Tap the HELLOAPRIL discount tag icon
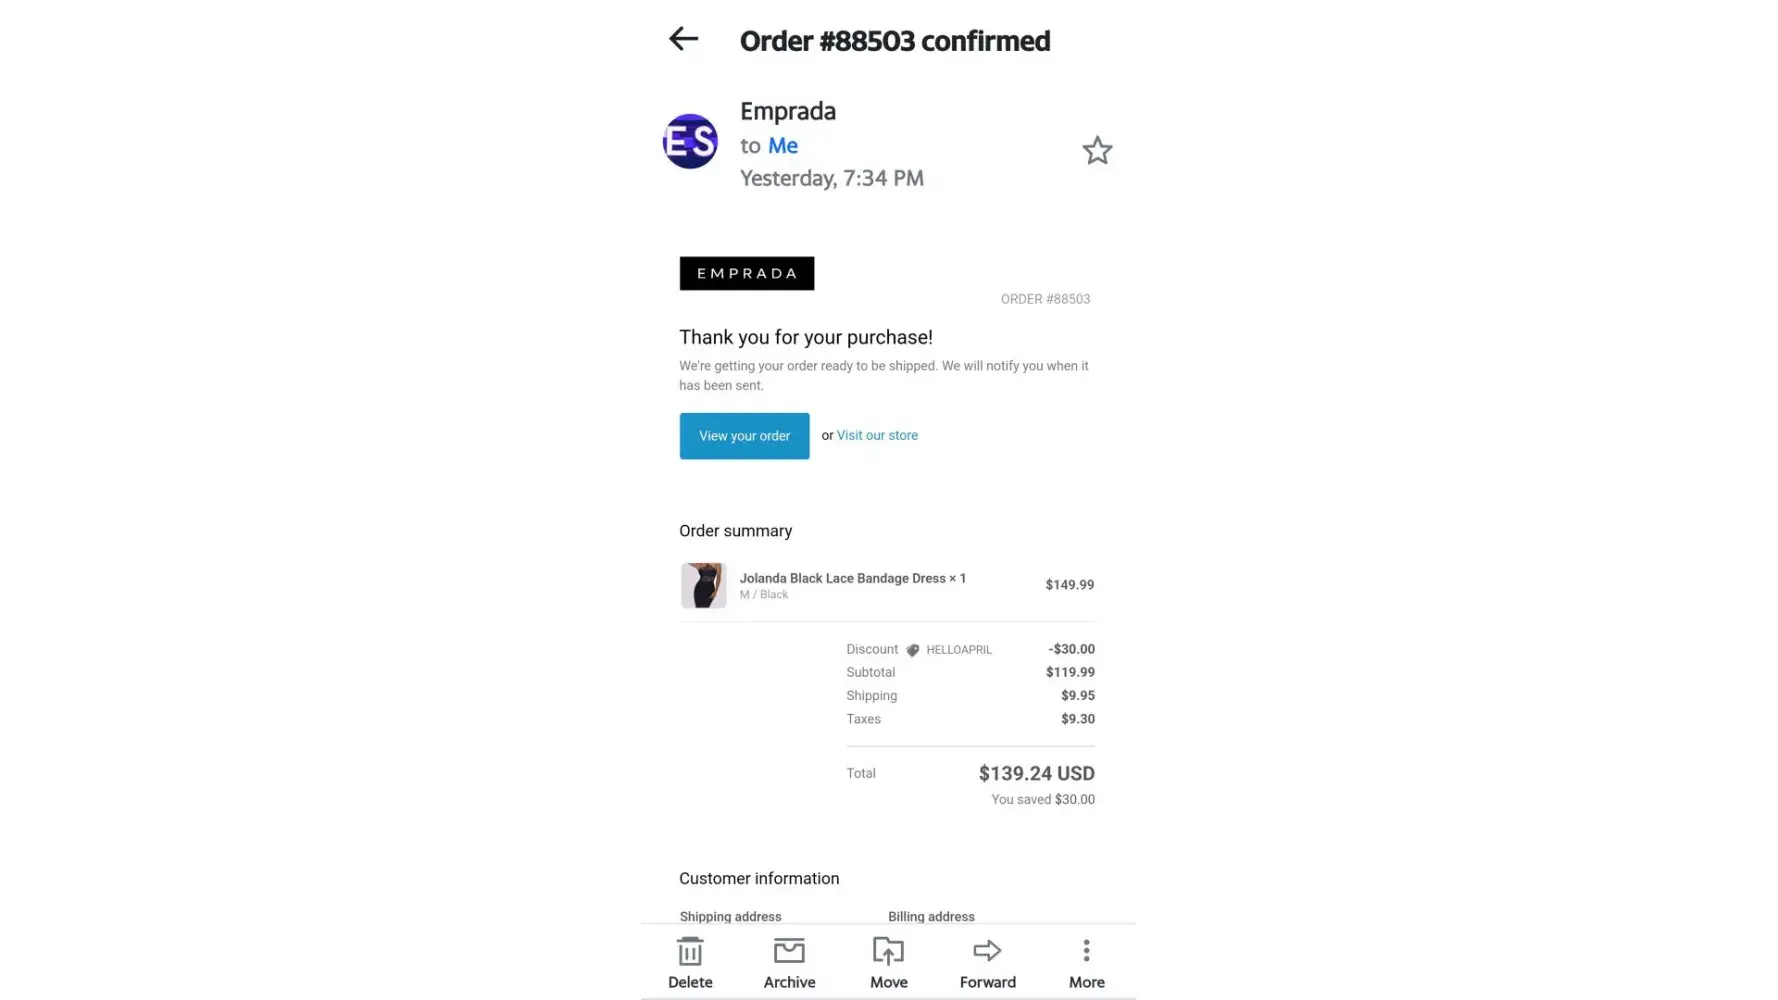Viewport: 1778px width, 1000px height. 912,650
